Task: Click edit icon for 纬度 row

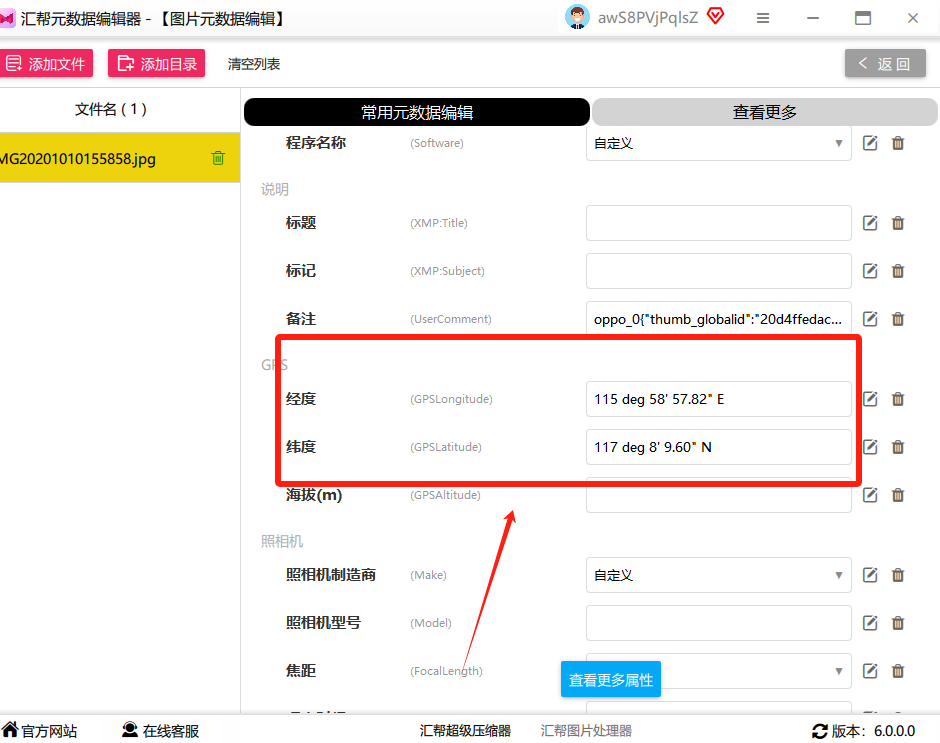Action: (870, 447)
